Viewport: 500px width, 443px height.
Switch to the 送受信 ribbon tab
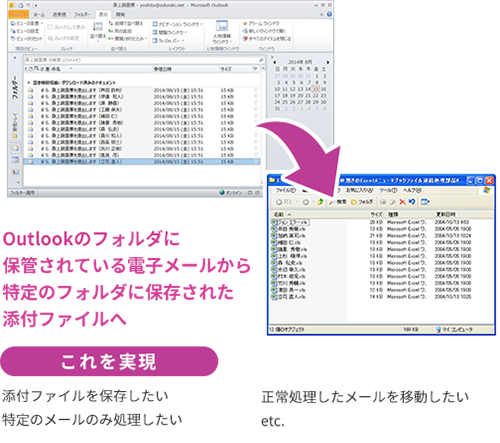[x=59, y=14]
